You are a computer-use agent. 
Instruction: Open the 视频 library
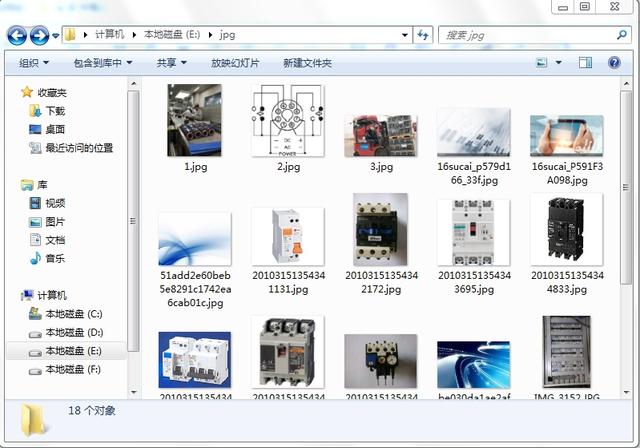pos(55,203)
